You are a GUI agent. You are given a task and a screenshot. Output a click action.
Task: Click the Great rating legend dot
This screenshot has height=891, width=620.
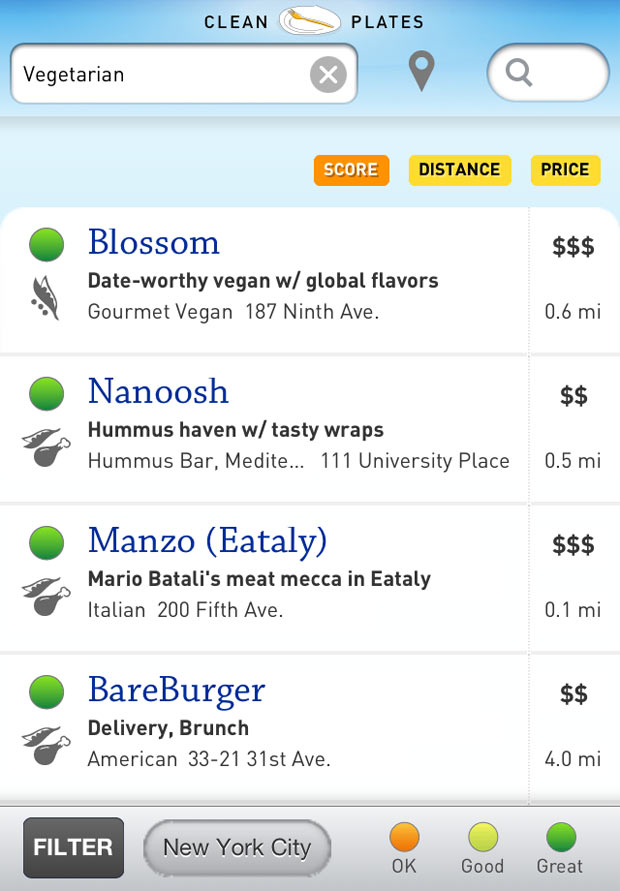560,840
